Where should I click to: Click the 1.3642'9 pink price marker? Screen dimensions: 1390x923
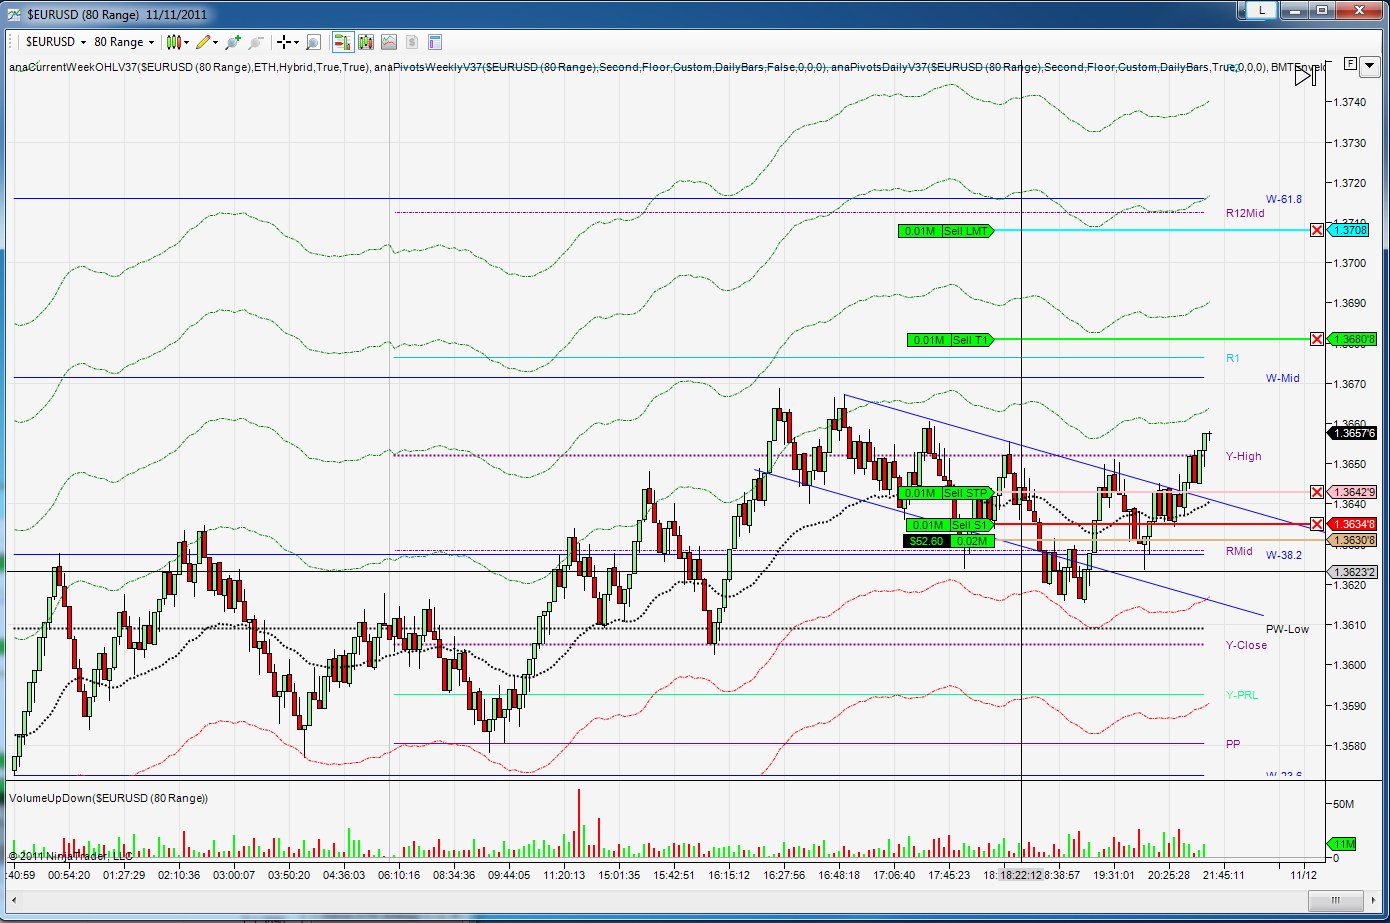(1351, 492)
